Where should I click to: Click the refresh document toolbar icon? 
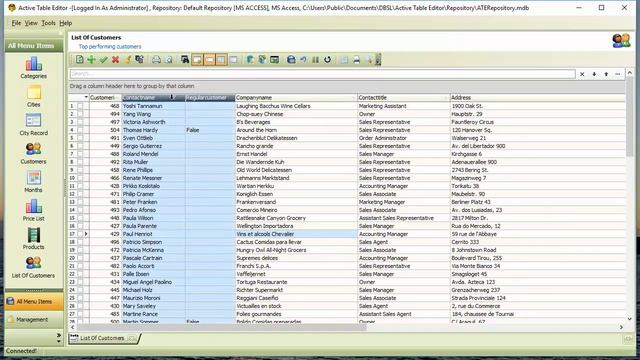click(x=79, y=60)
